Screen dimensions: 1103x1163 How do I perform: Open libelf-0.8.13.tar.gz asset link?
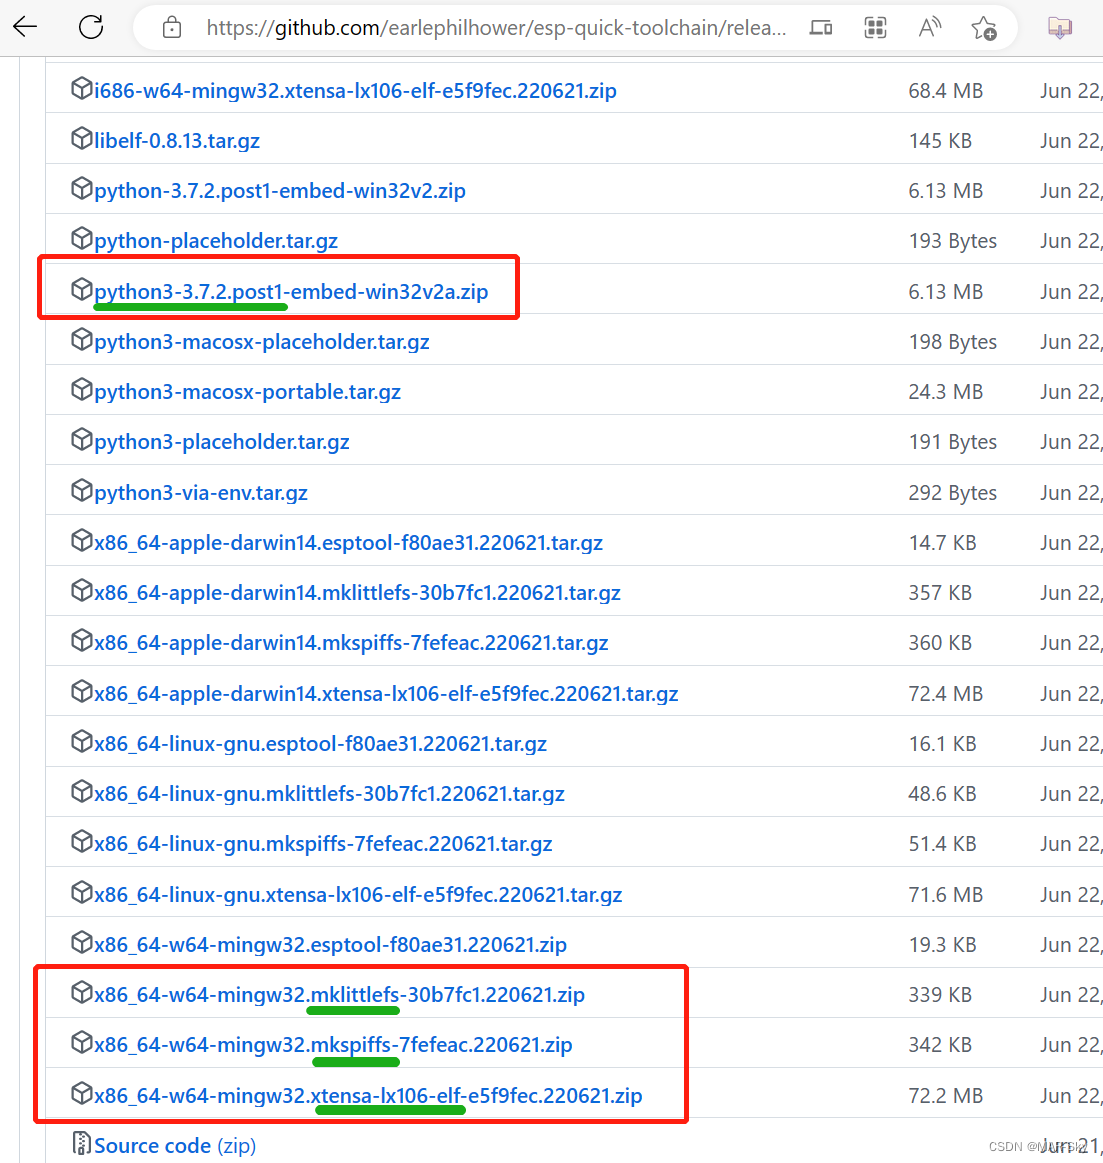pos(177,141)
